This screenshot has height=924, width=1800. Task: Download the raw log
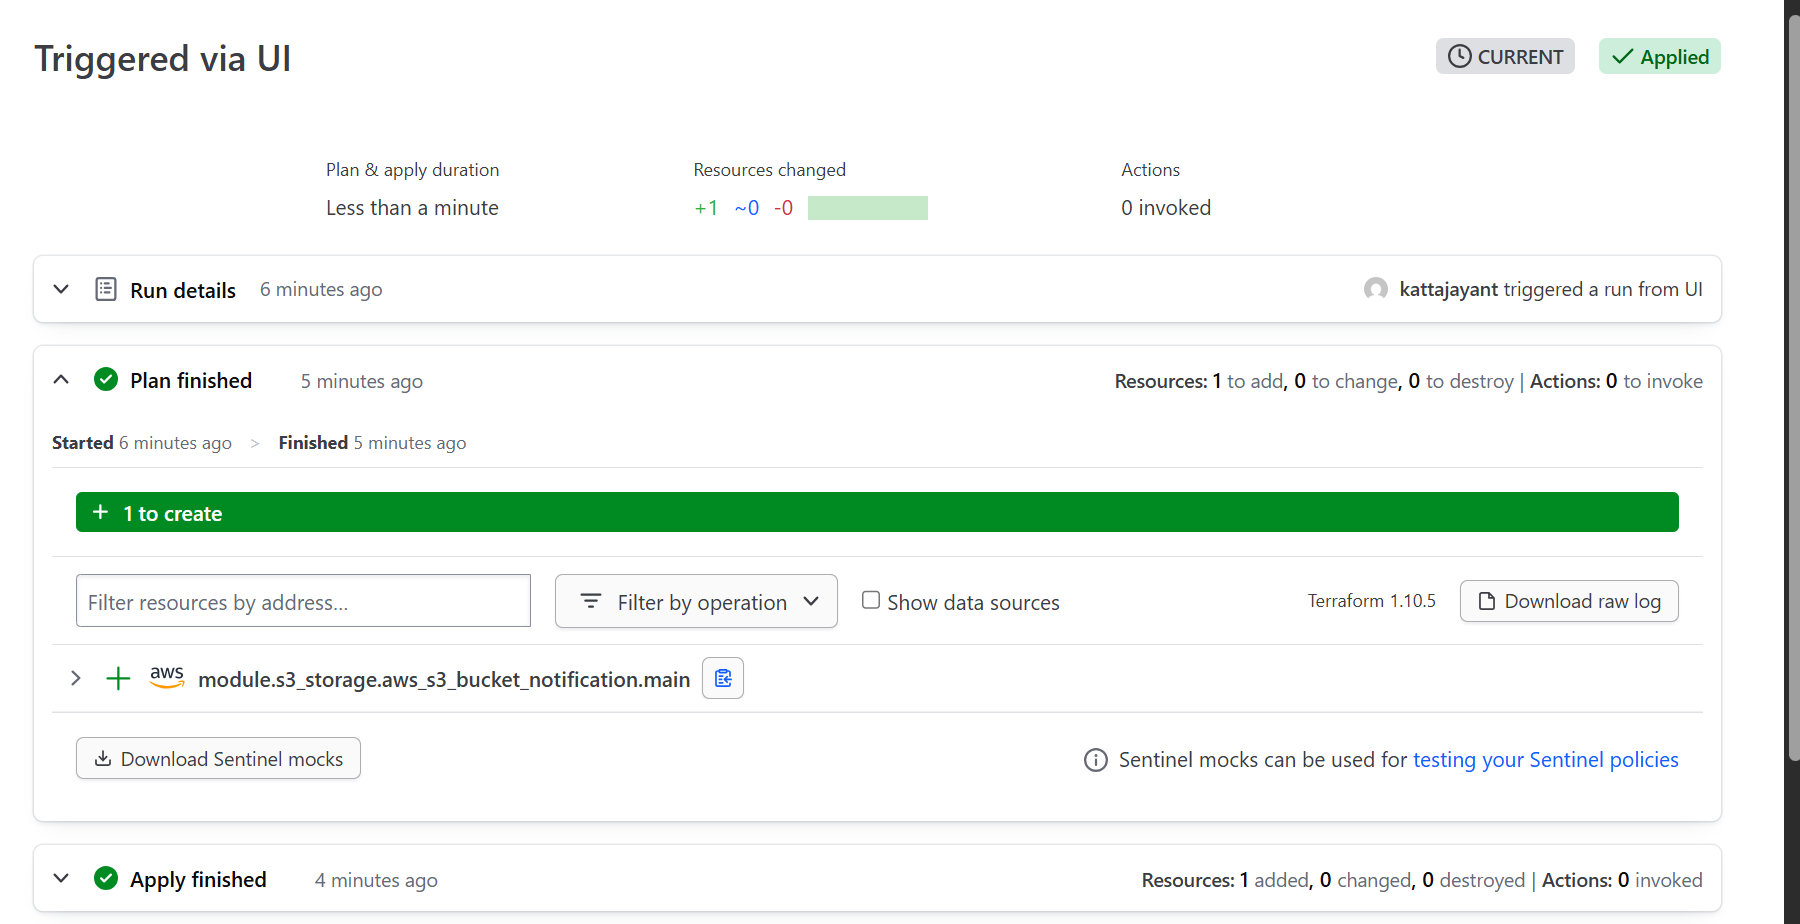[x=1569, y=601]
